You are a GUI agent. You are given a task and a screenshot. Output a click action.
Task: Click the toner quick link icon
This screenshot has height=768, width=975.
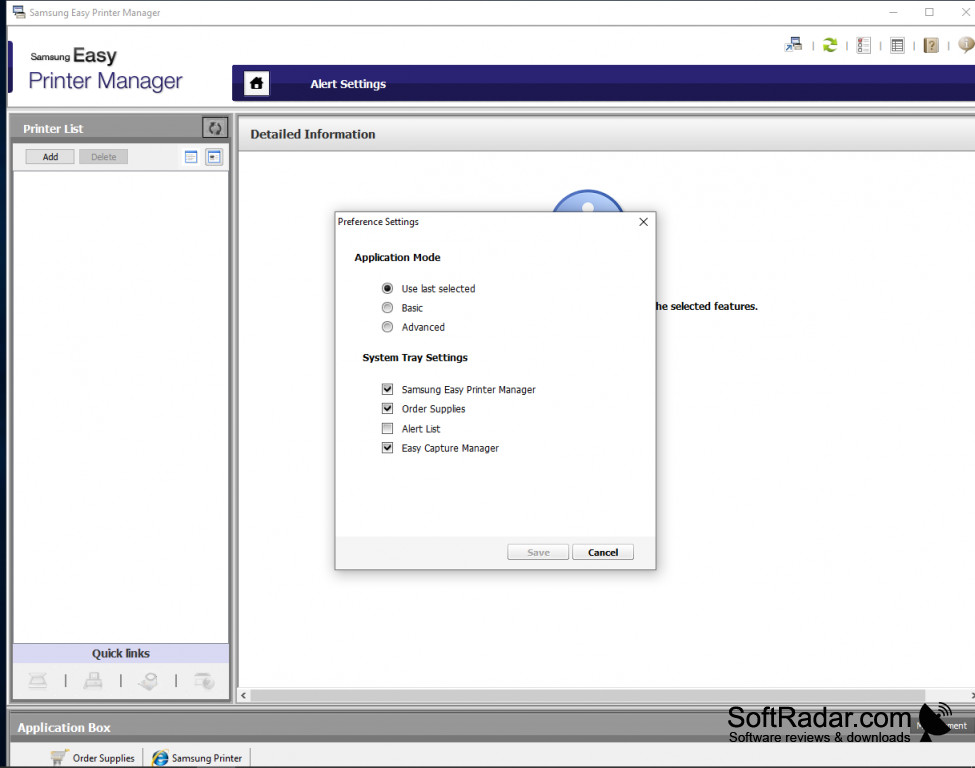coord(148,681)
